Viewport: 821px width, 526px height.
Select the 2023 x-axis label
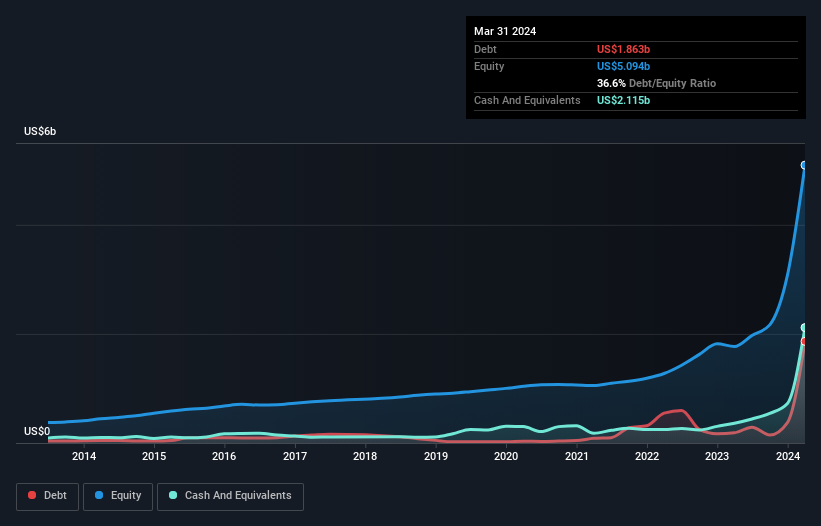click(x=717, y=456)
